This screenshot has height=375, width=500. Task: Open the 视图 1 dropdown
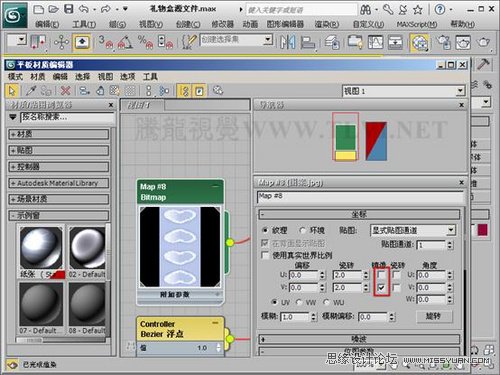point(404,91)
